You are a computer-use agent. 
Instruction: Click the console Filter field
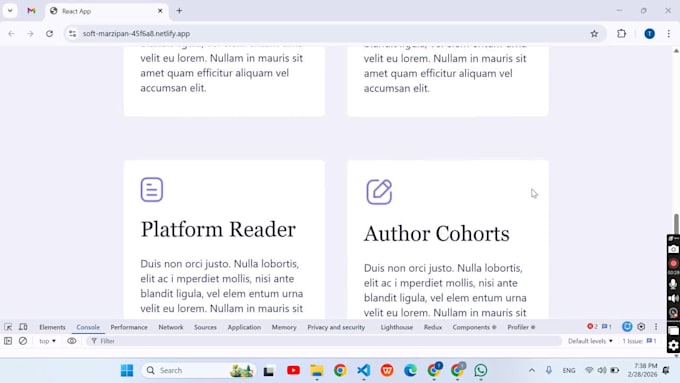click(x=325, y=341)
